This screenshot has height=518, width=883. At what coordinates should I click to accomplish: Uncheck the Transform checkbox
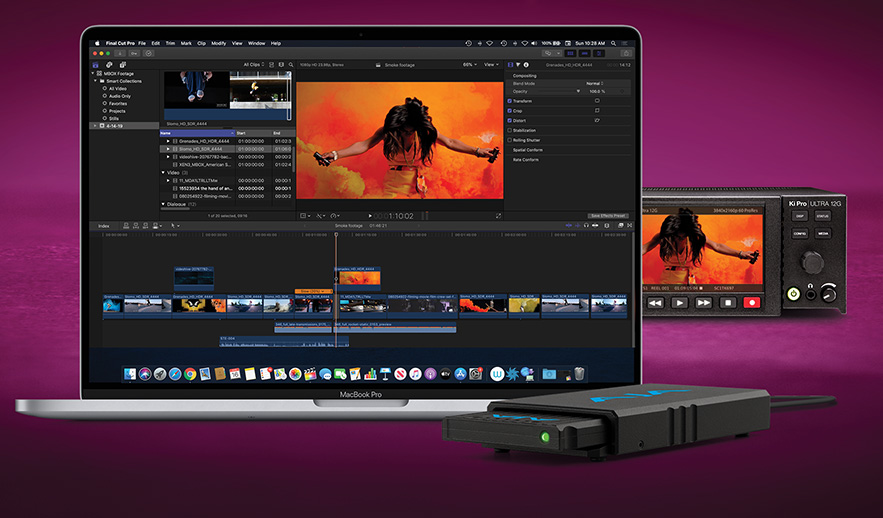point(510,101)
